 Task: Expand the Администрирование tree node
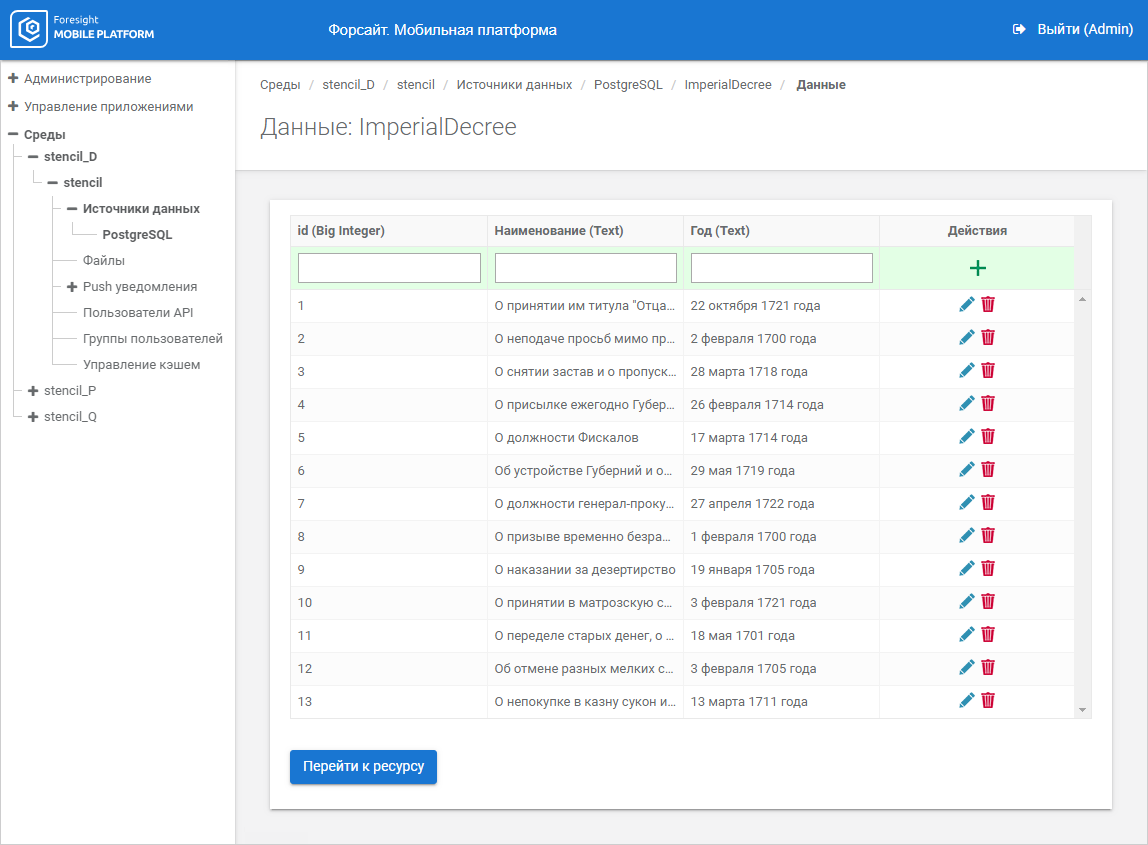[x=13, y=78]
